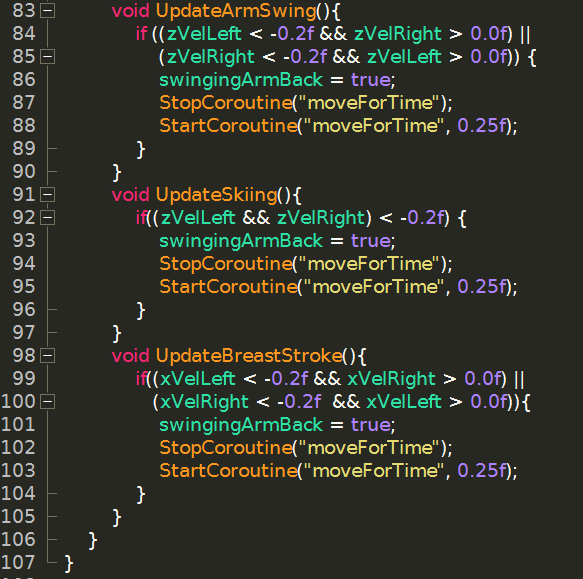This screenshot has width=583, height=579.
Task: Collapse the UpdateSkiing fold at line 91
Action: [48, 195]
